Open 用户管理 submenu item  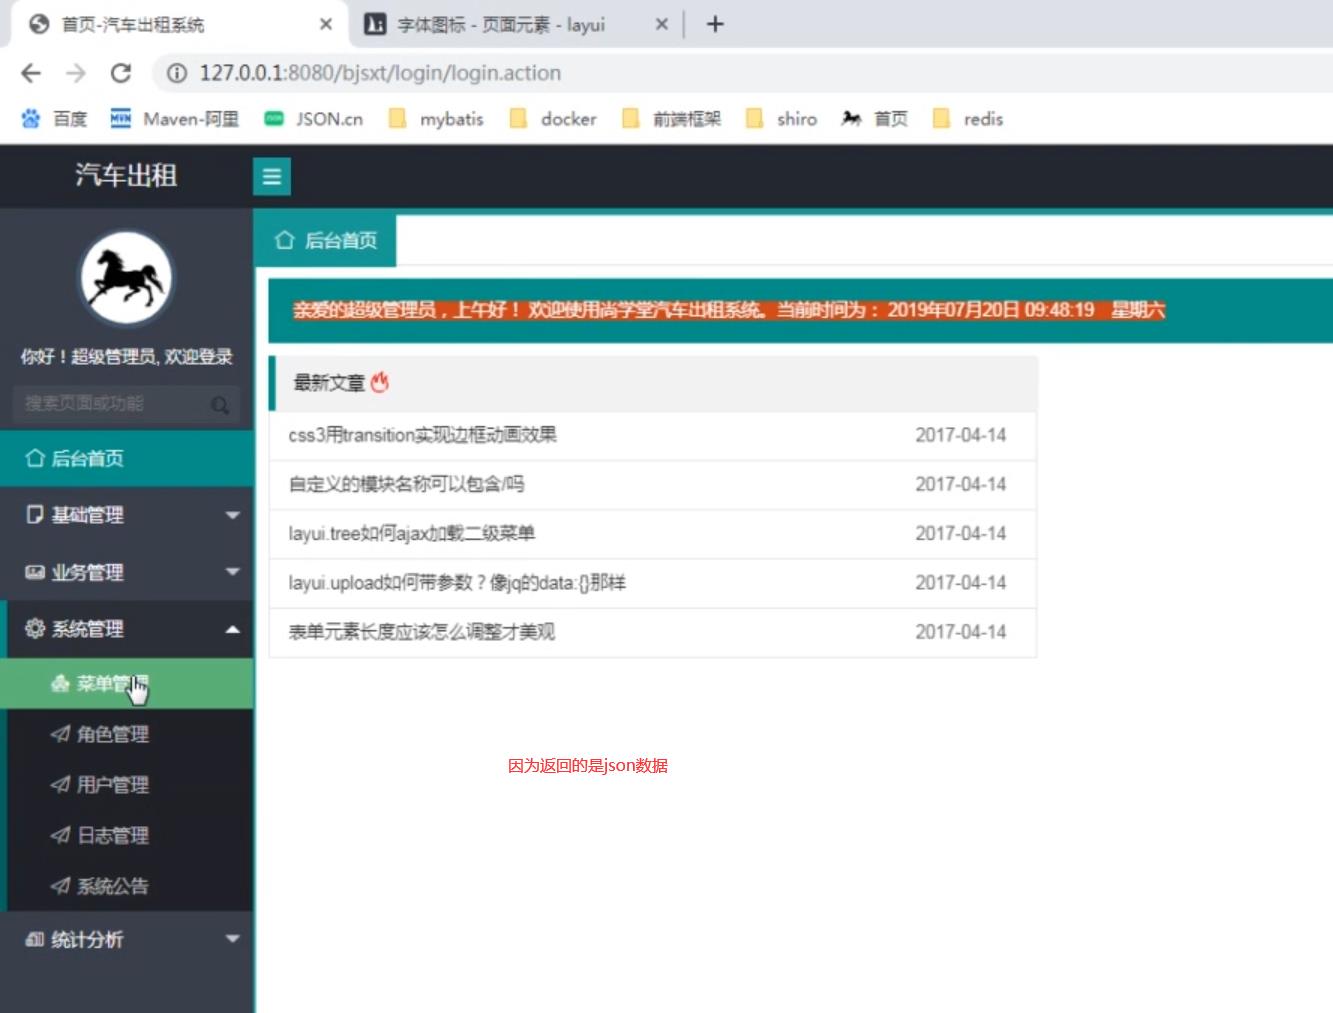pyautogui.click(x=126, y=785)
